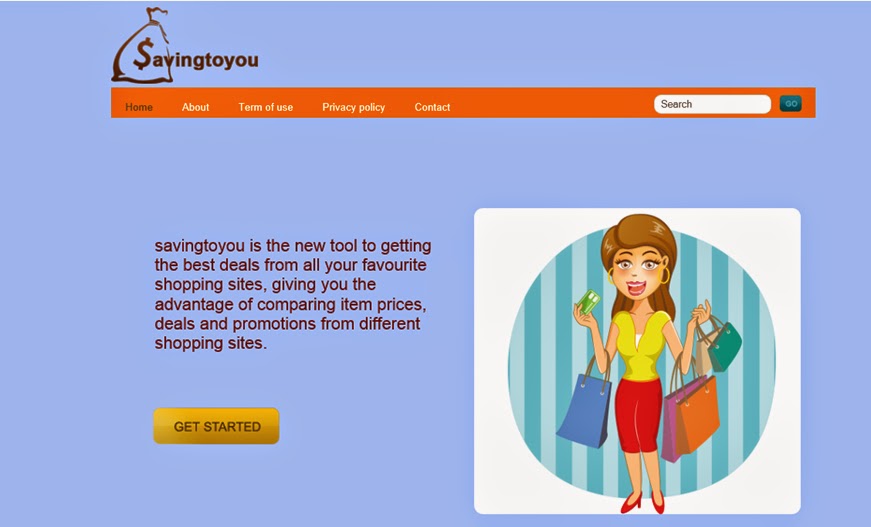The width and height of the screenshot is (871, 527).
Task: Click the savingtoyou description paragraph
Action: coord(293,294)
